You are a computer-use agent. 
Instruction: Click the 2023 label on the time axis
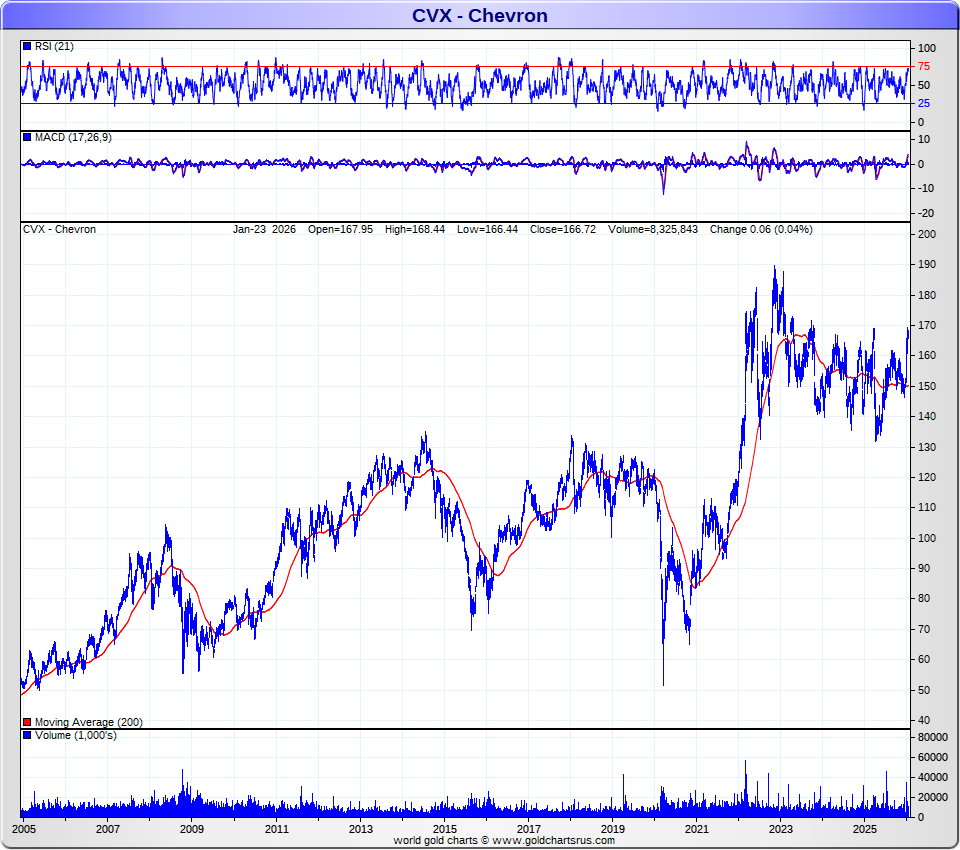pos(781,829)
